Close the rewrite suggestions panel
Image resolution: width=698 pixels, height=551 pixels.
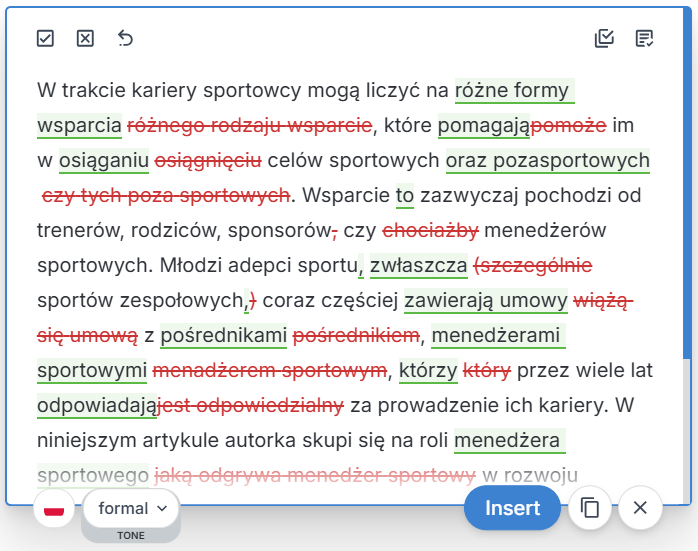coord(641,508)
